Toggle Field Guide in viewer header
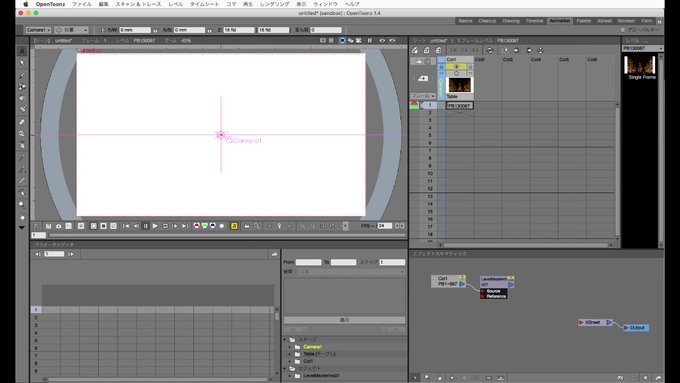 click(331, 40)
